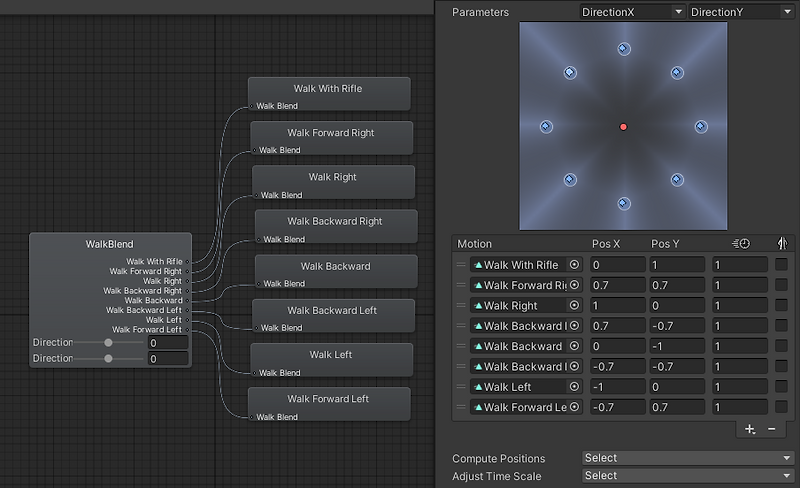
Task: Toggle mirror checkbox for Walk Backward Right row
Action: [781, 326]
